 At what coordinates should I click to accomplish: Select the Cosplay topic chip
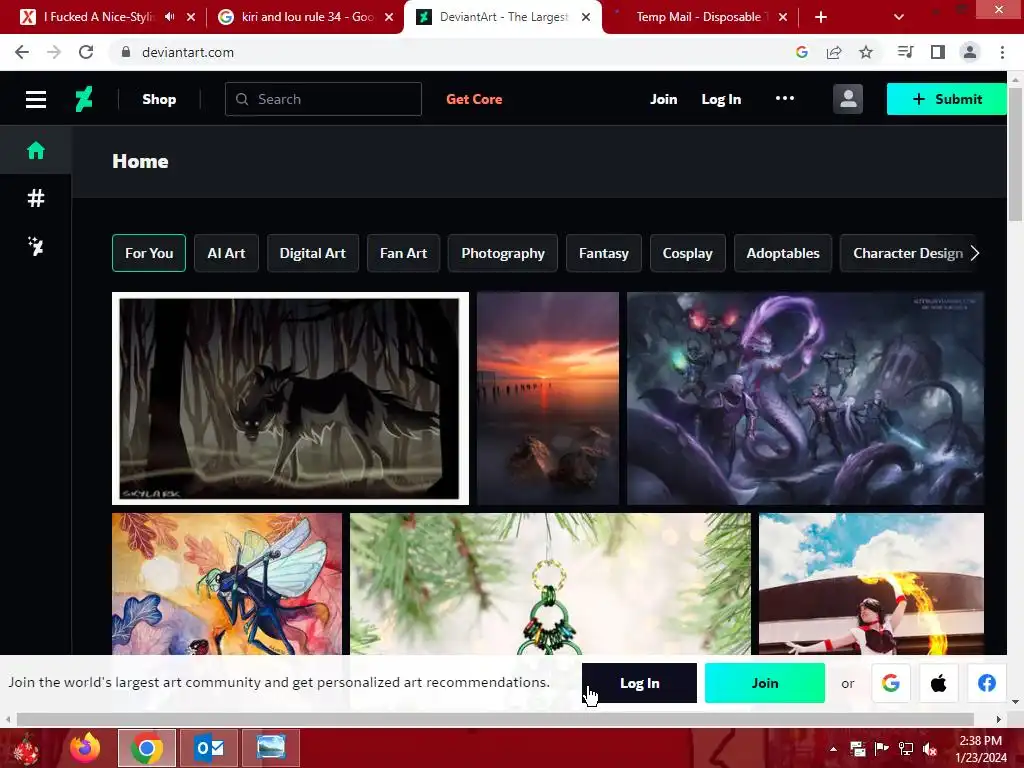coord(688,253)
